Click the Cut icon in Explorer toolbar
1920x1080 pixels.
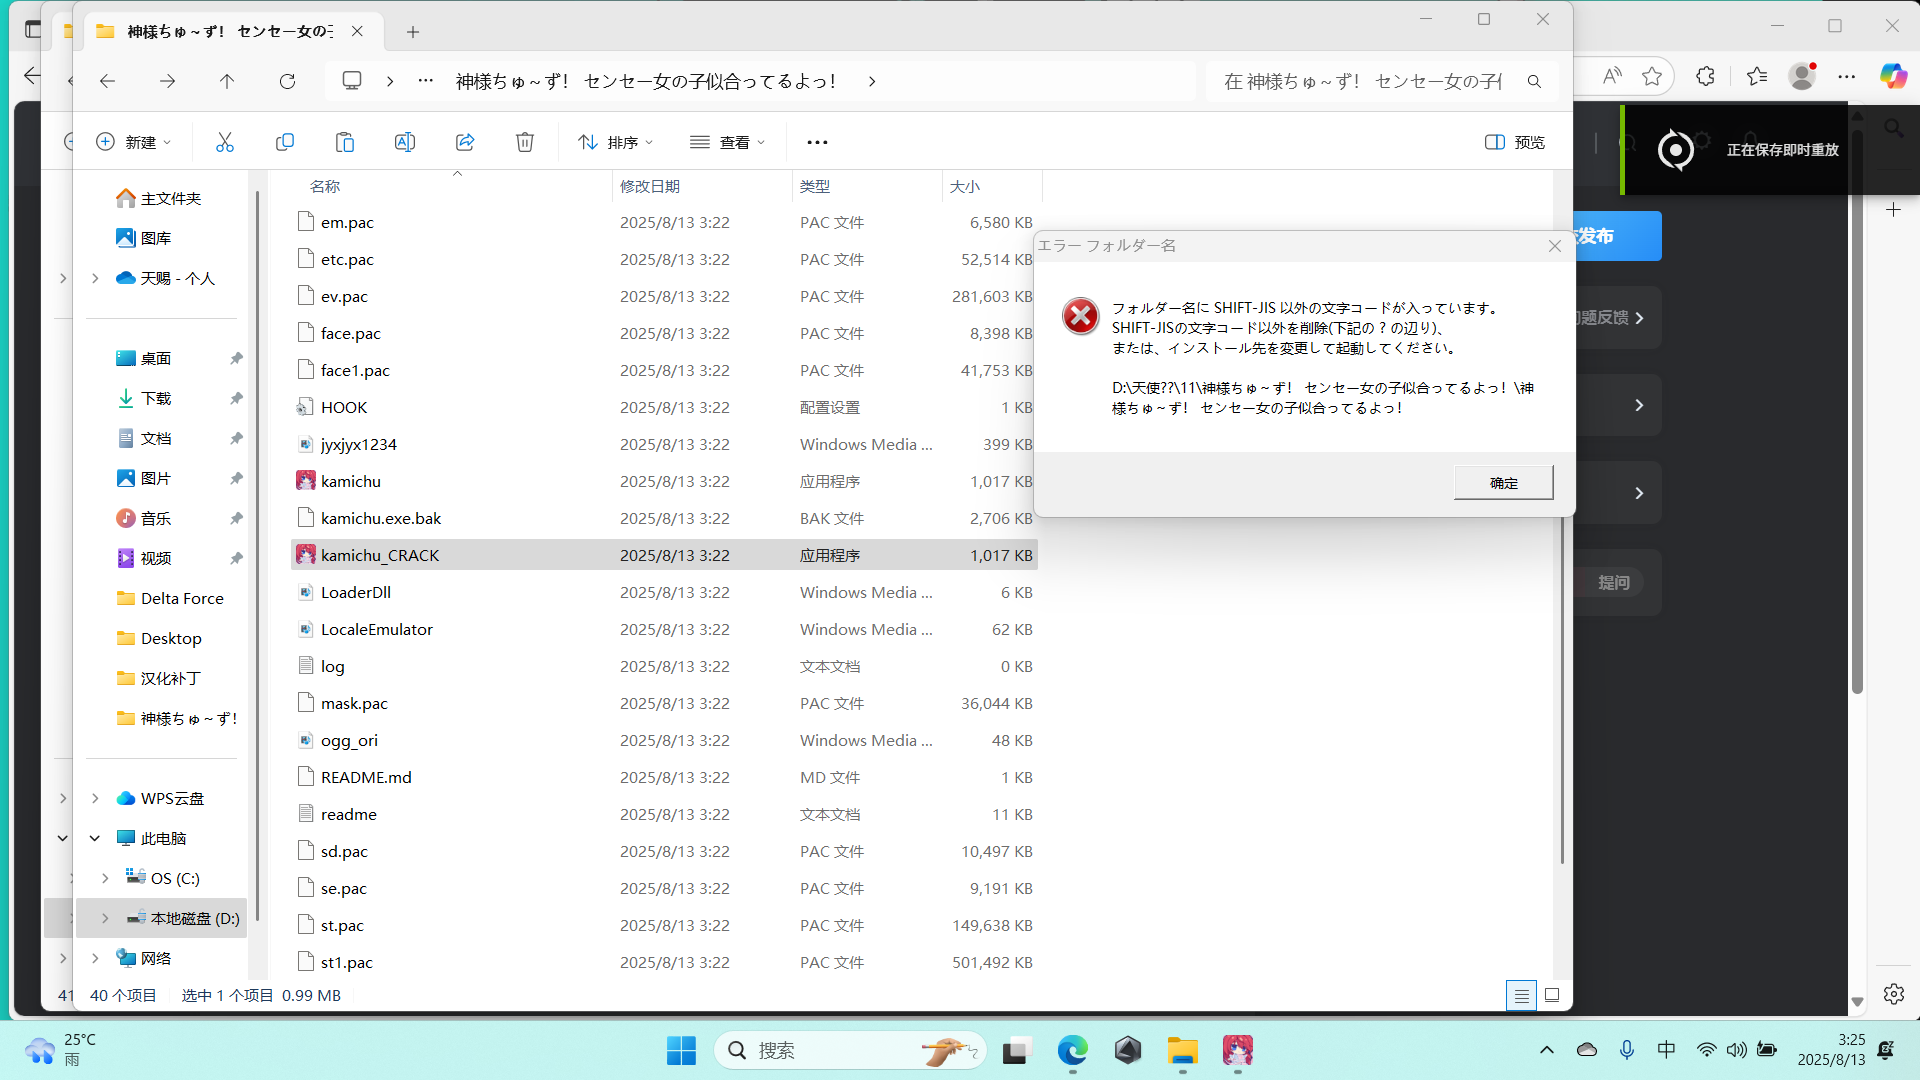click(224, 141)
